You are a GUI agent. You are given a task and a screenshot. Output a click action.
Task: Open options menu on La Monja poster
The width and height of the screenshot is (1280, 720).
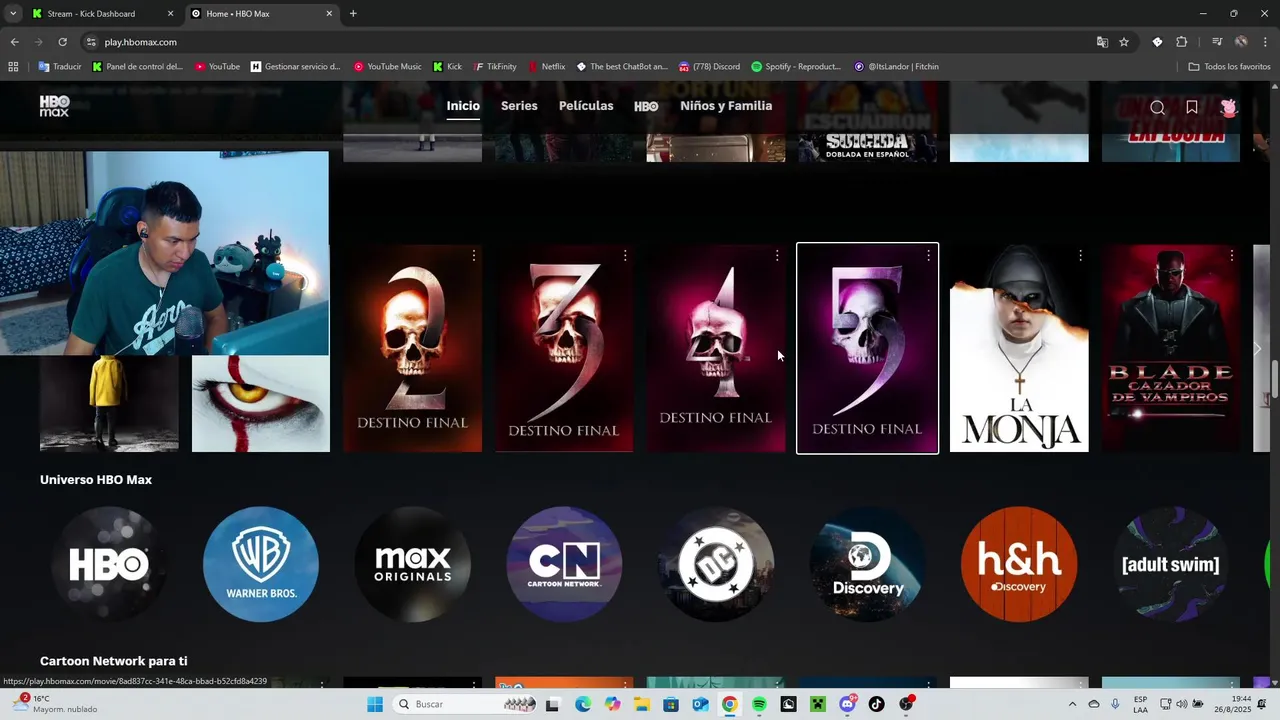(1080, 256)
